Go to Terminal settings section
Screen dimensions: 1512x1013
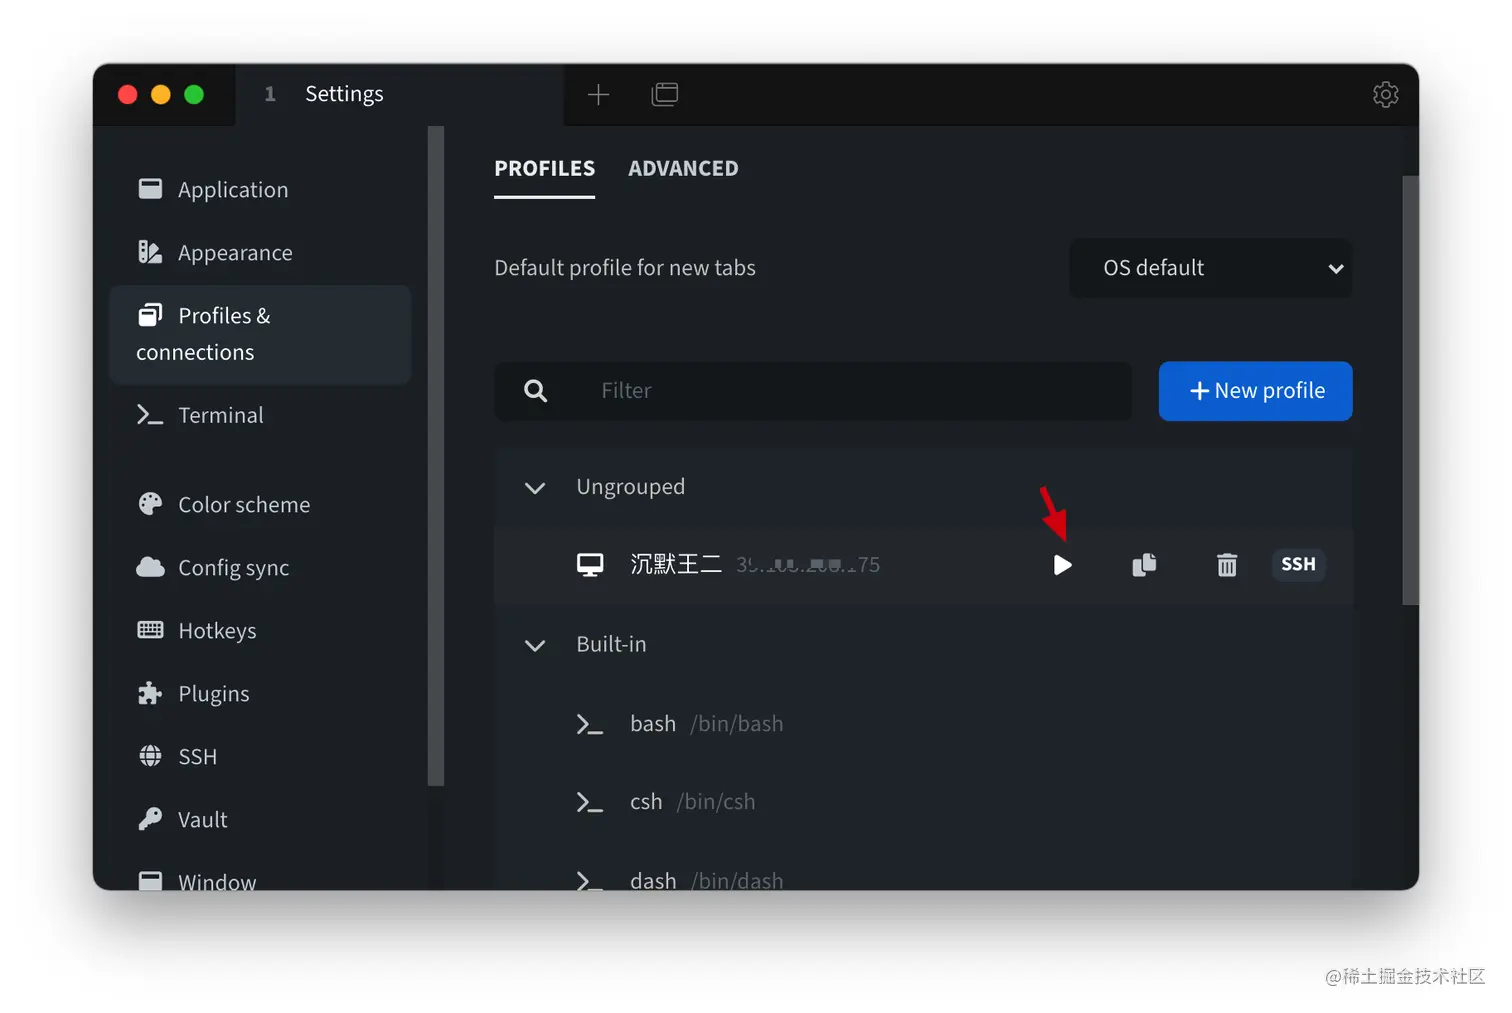[260, 415]
